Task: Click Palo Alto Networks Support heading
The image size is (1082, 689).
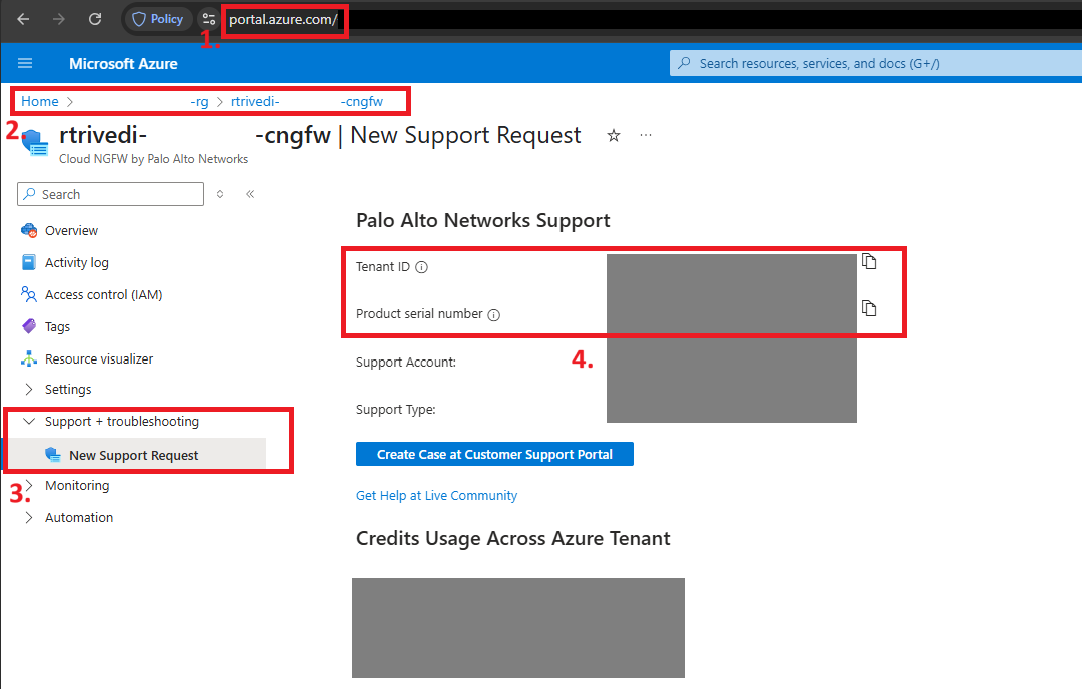Action: (x=483, y=220)
